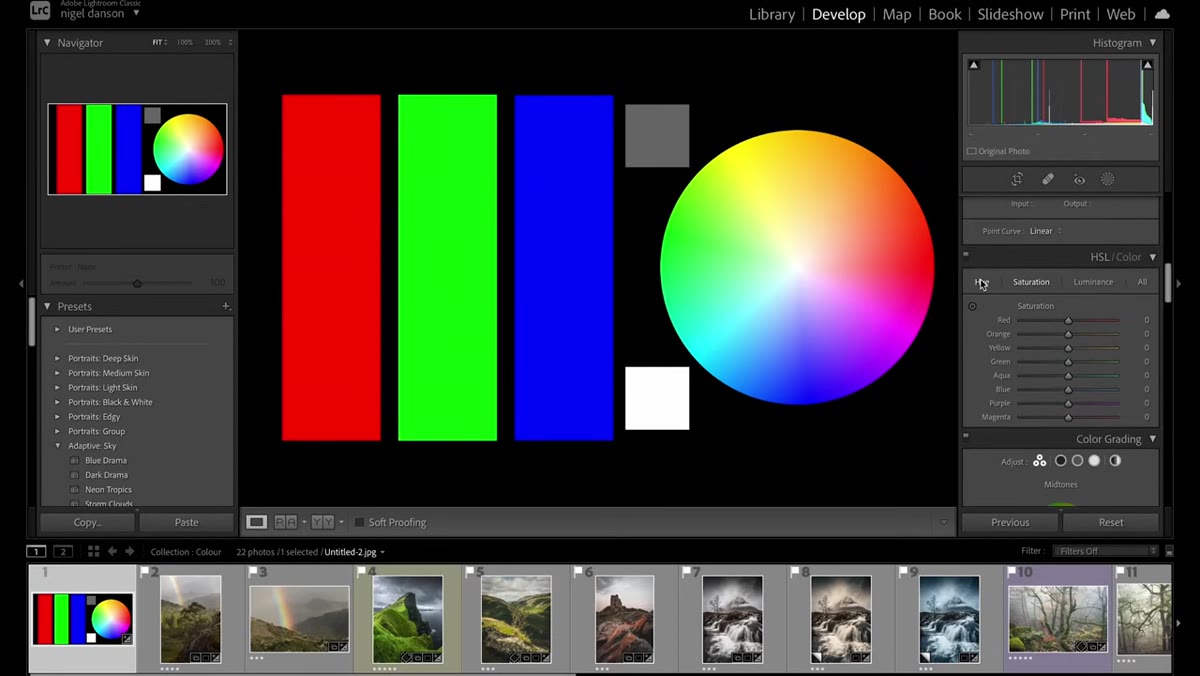Enable the Soft Proofing checkbox
The width and height of the screenshot is (1200, 676).
[360, 522]
